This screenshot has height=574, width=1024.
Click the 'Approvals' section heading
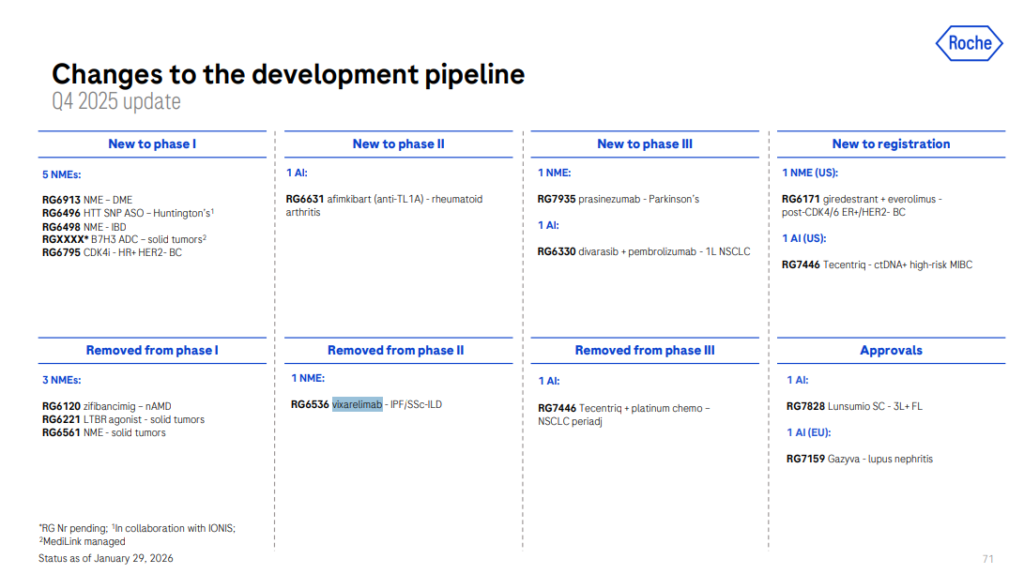point(890,350)
